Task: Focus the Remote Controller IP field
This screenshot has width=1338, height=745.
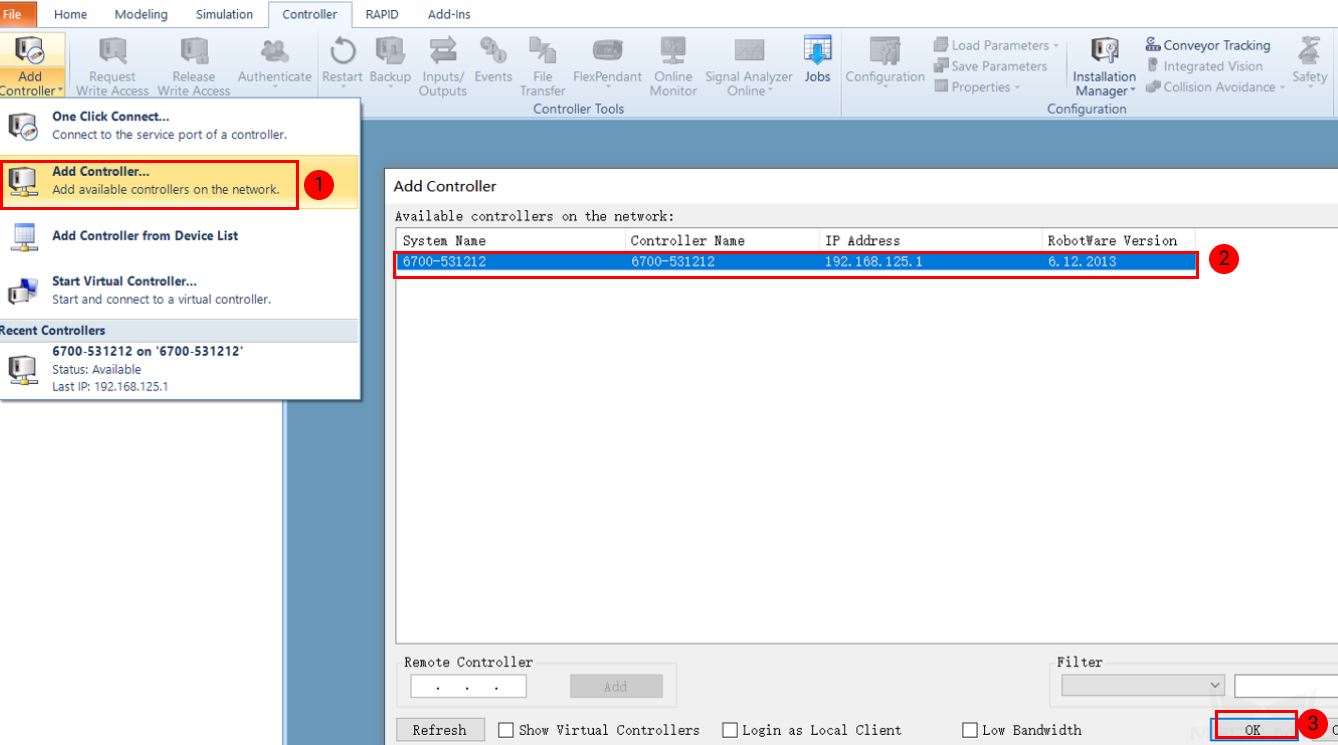Action: tap(468, 686)
